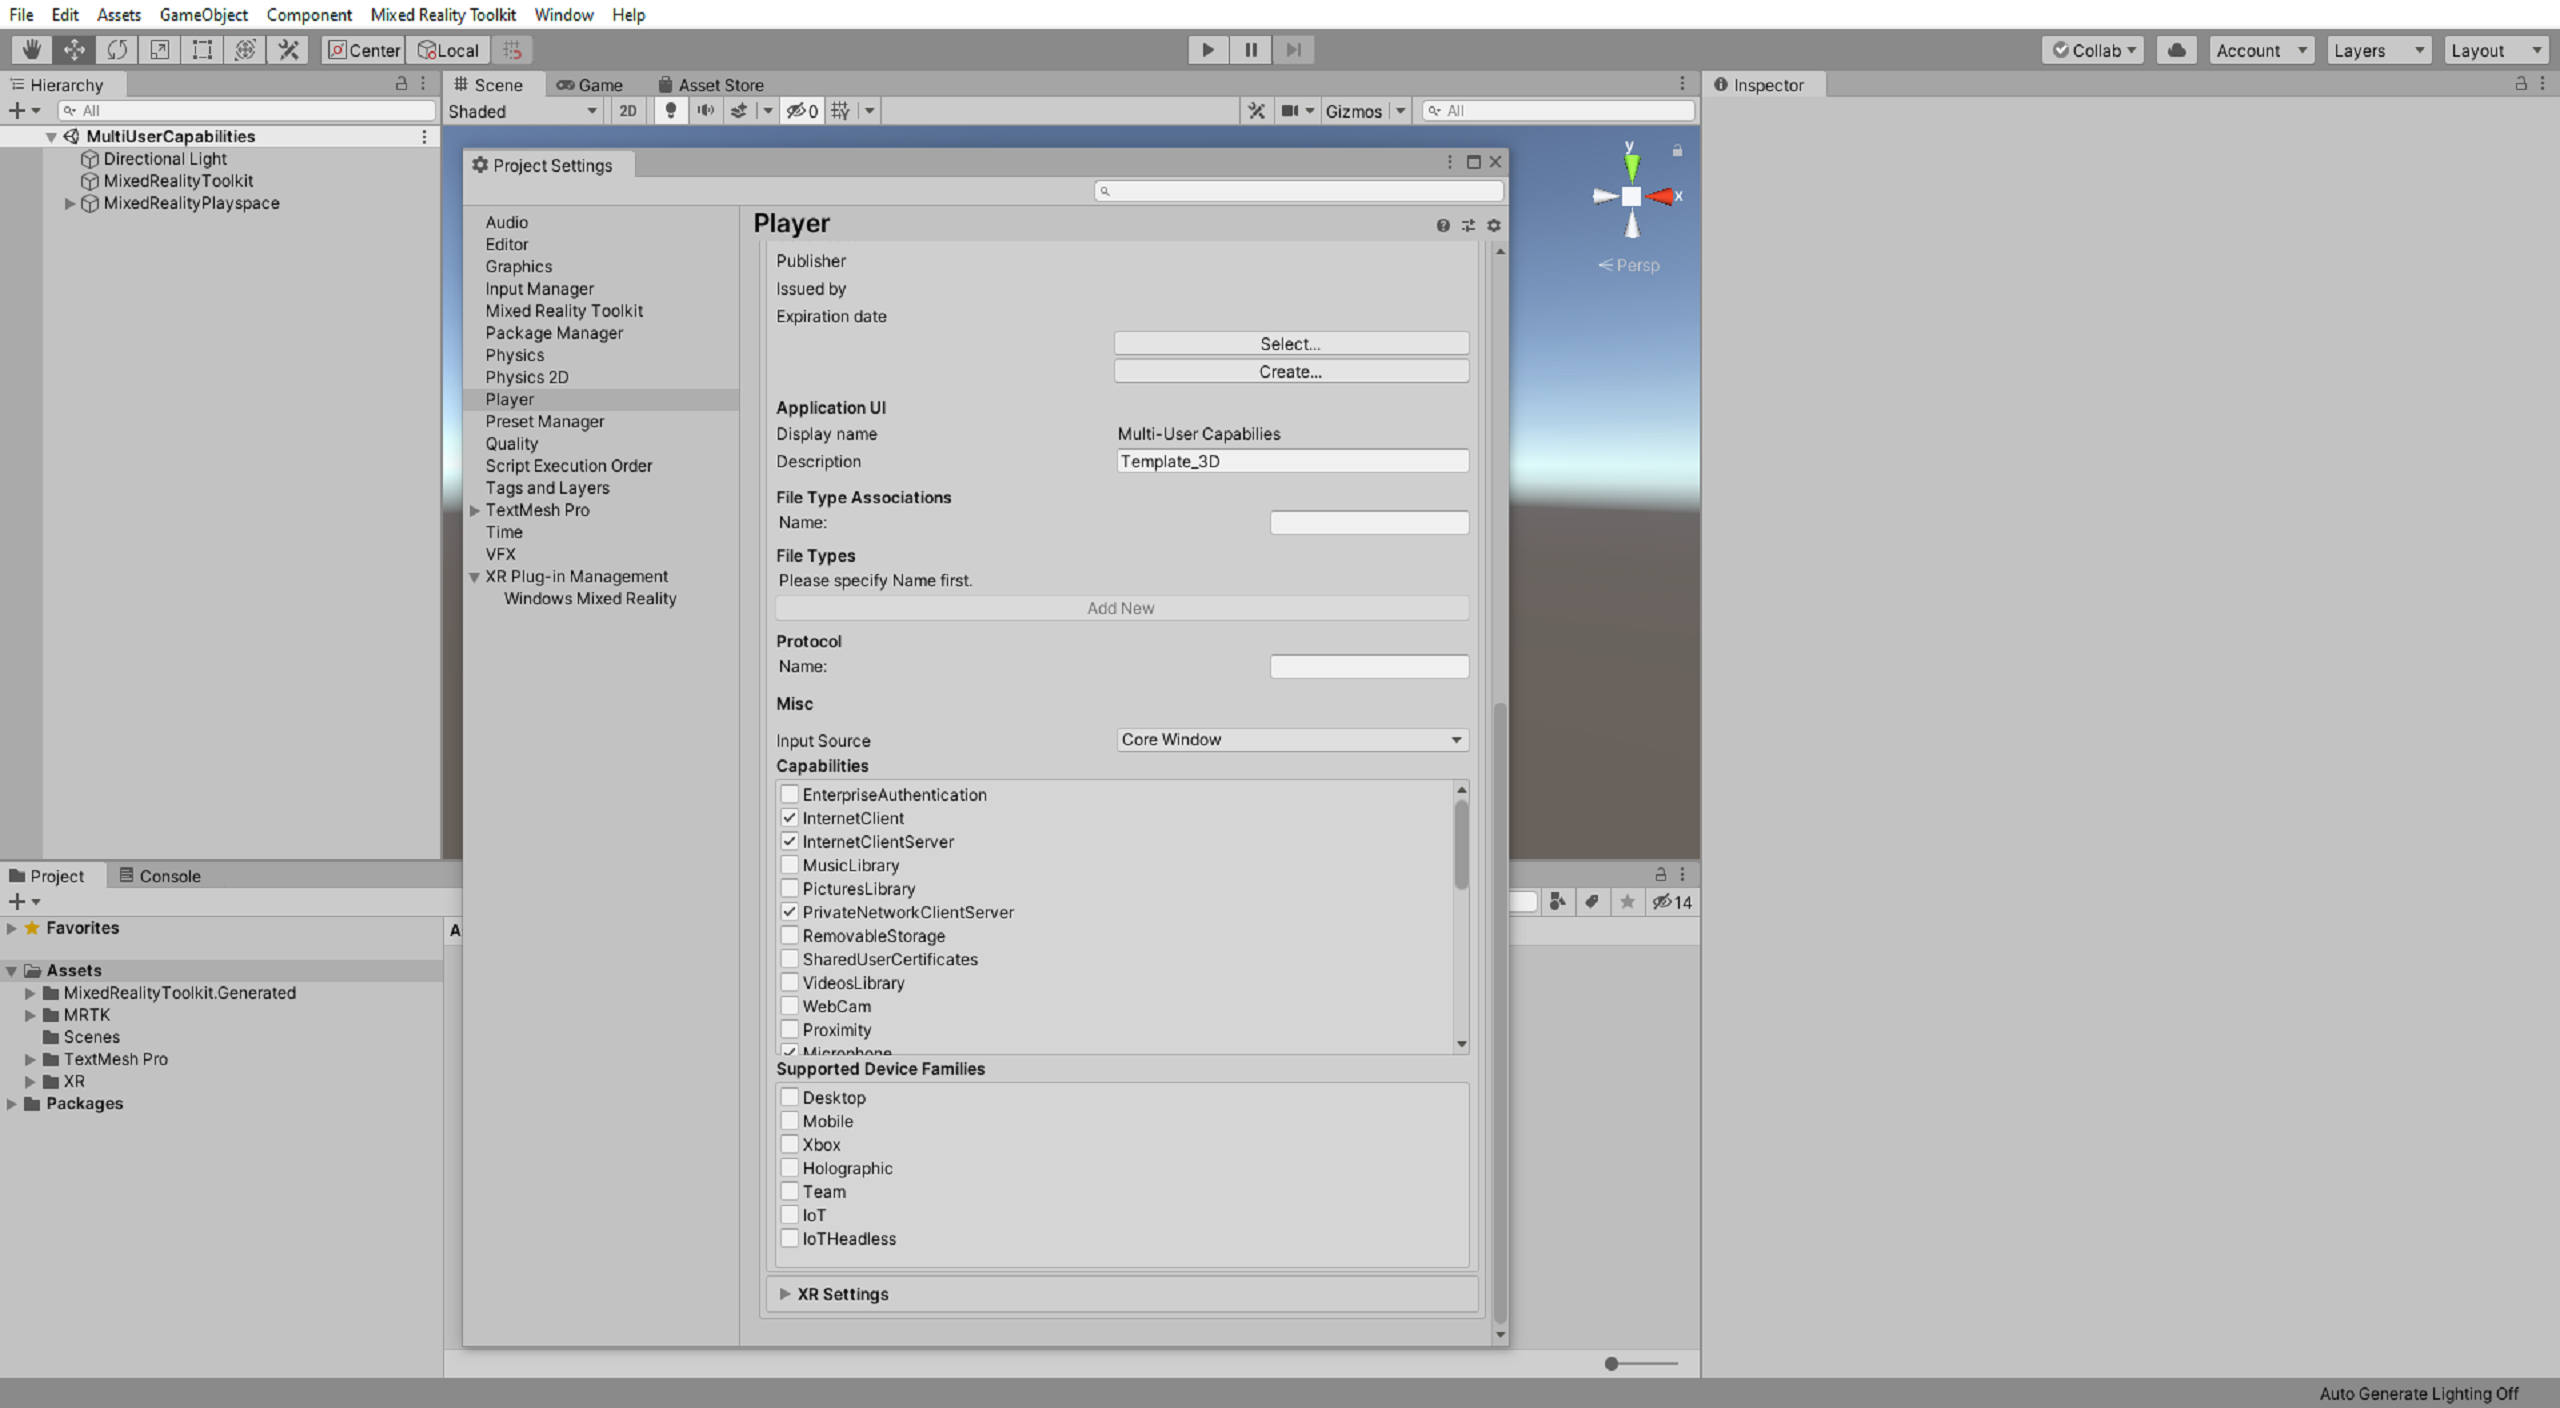Click the Step forward button
Image resolution: width=2560 pixels, height=1408 pixels.
[x=1295, y=49]
